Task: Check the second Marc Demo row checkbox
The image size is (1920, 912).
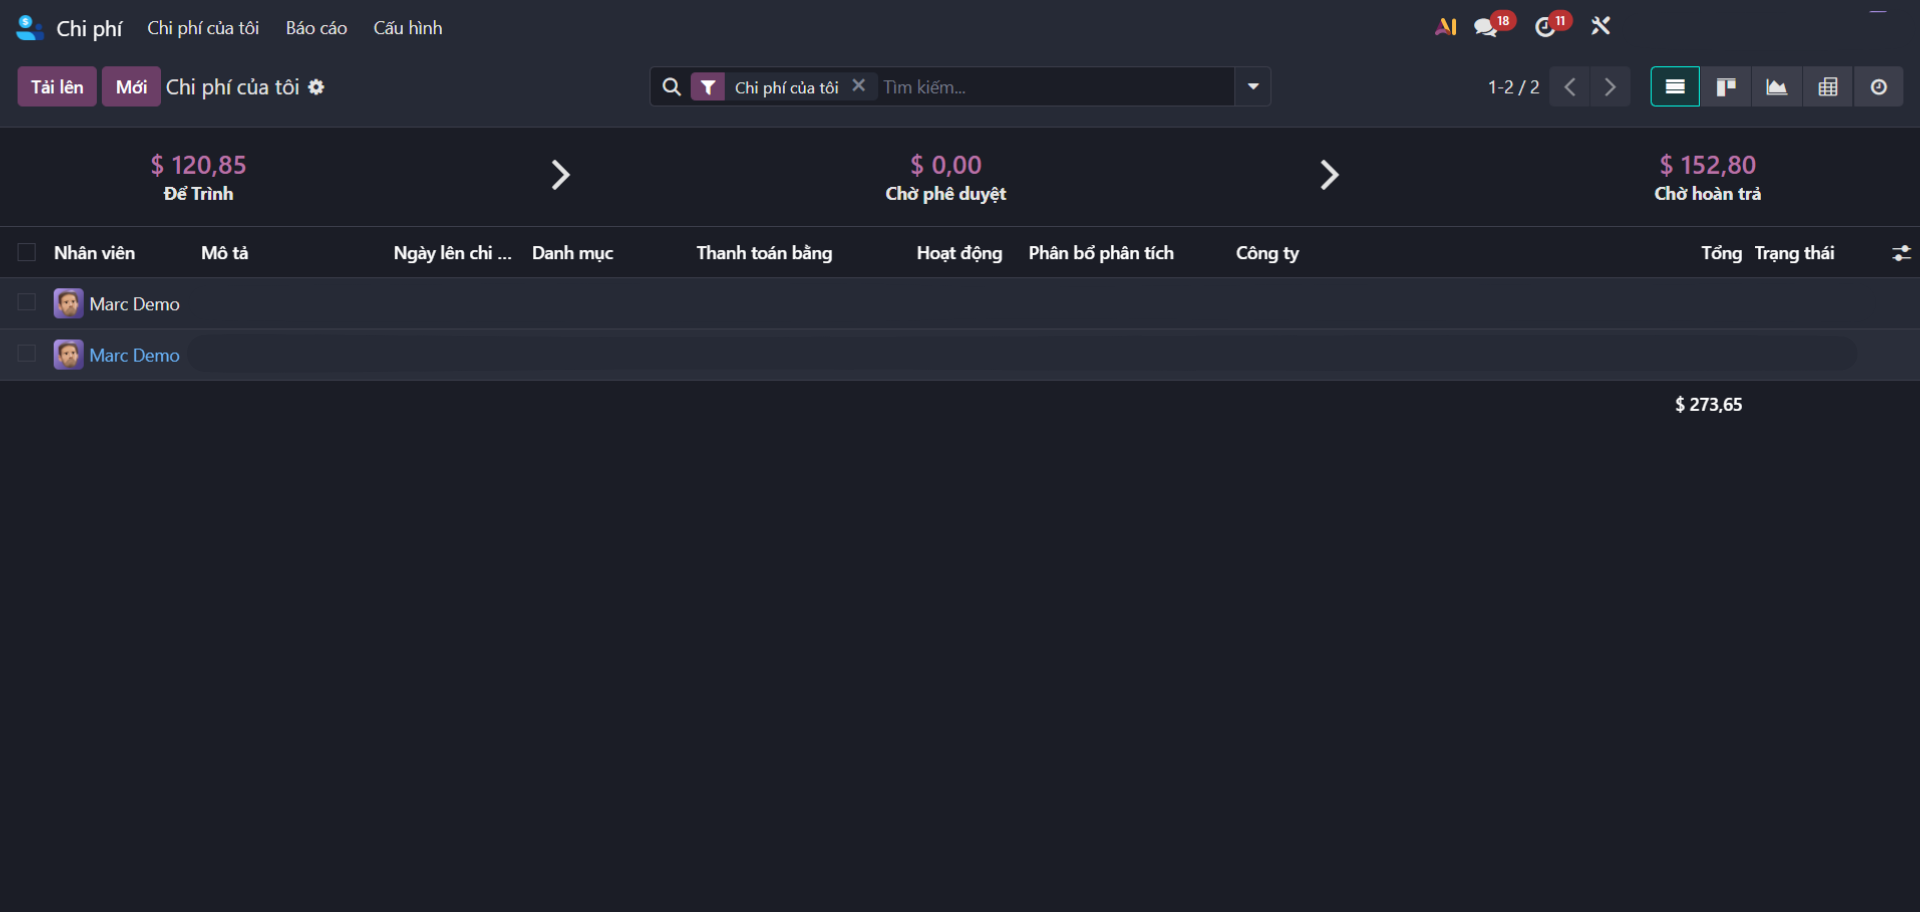Action: coord(27,353)
